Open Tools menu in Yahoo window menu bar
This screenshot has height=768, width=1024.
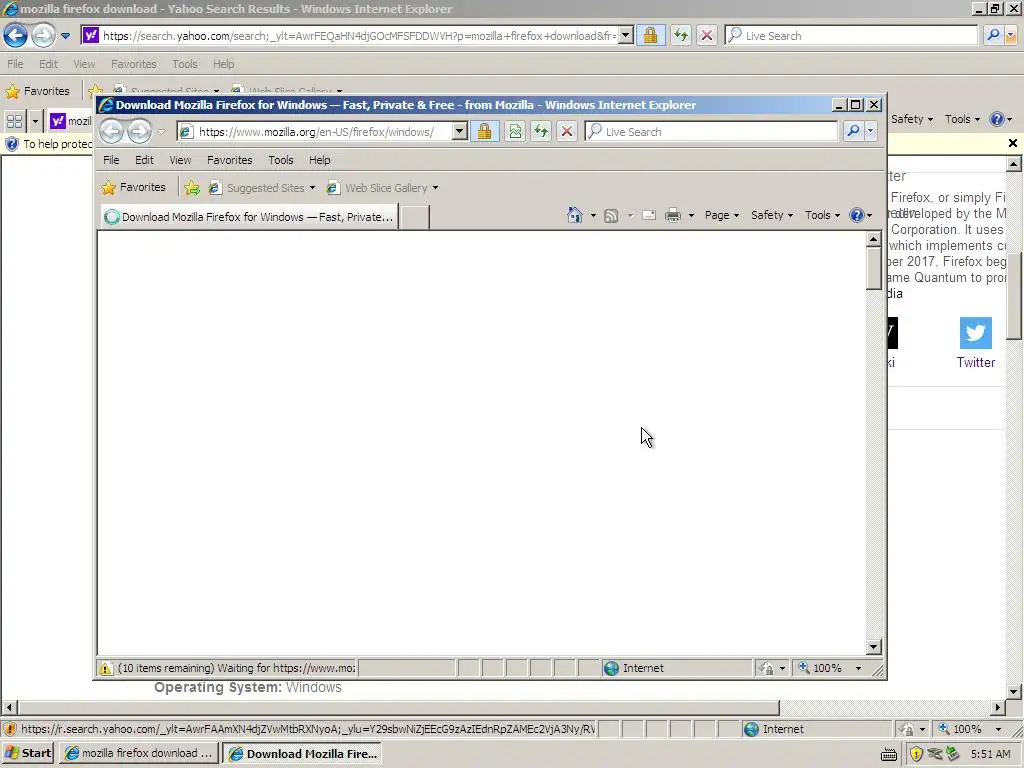tap(185, 64)
